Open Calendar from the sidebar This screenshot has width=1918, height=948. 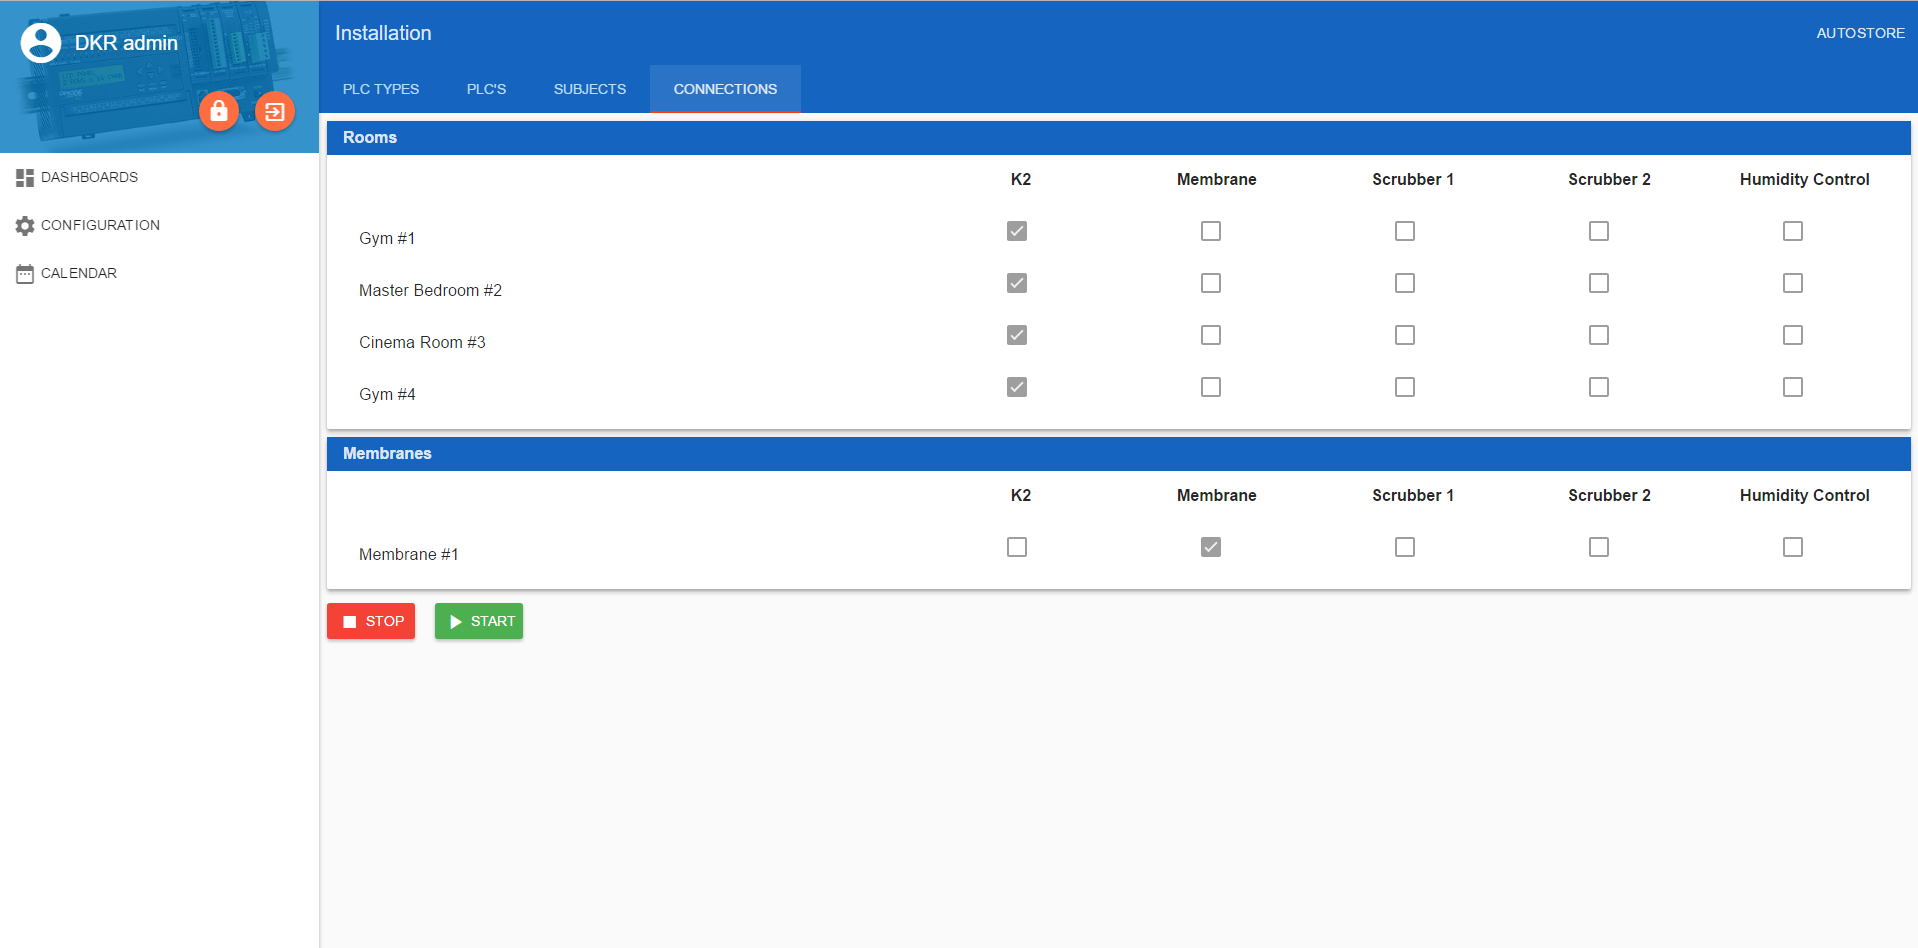78,273
